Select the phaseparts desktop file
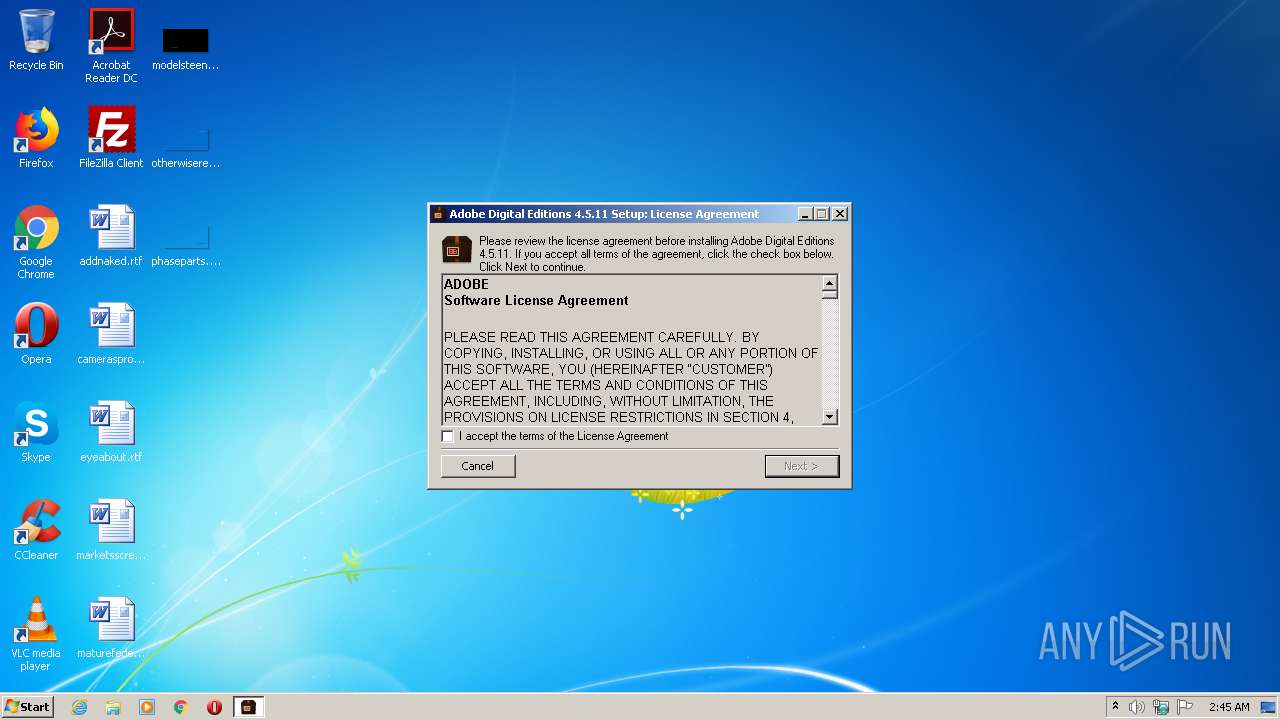 pyautogui.click(x=186, y=246)
